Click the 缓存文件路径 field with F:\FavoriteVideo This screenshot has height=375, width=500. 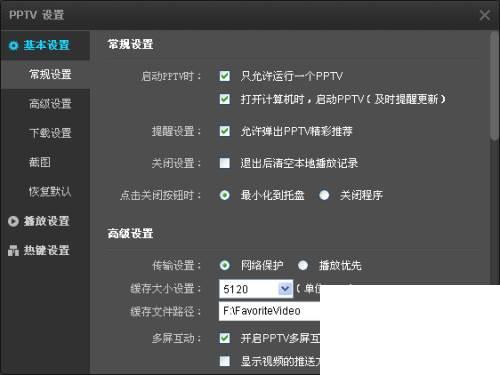pyautogui.click(x=269, y=311)
